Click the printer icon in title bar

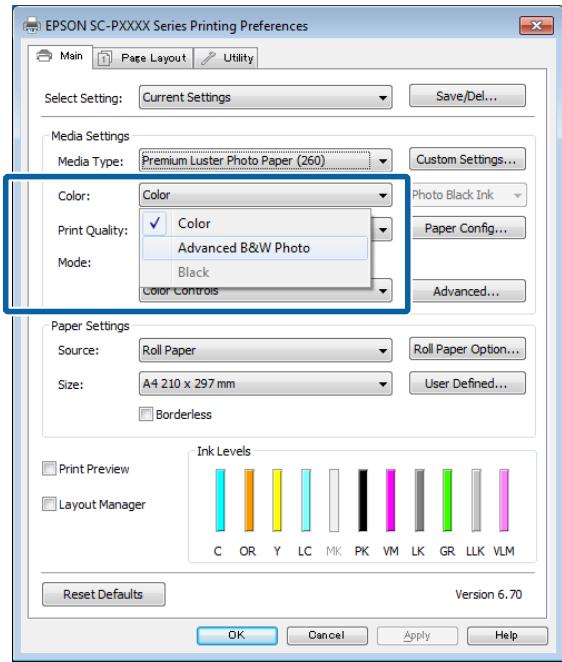32,26
